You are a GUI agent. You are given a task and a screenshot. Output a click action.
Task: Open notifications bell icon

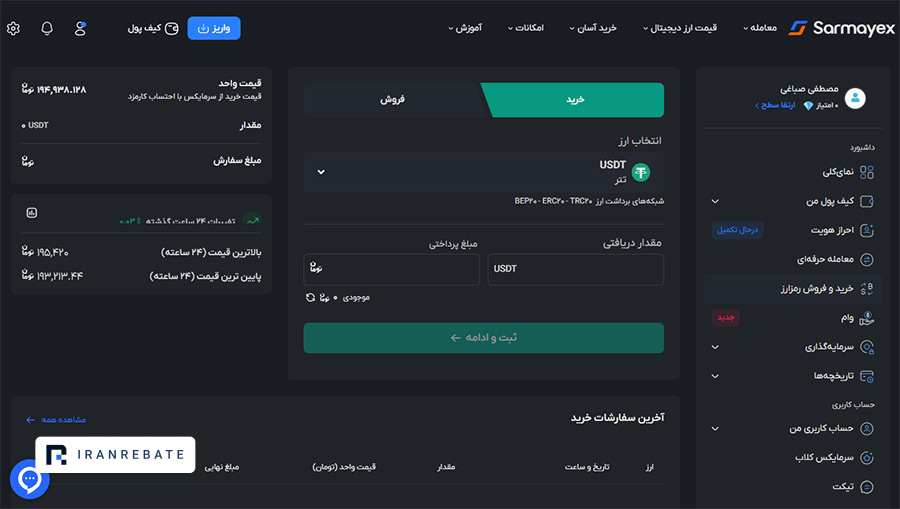pyautogui.click(x=47, y=28)
